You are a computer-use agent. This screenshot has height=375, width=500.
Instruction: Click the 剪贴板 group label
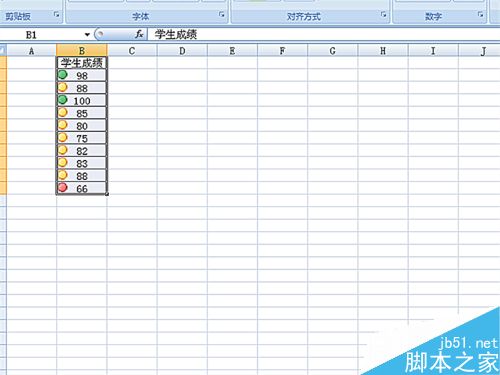tap(18, 16)
